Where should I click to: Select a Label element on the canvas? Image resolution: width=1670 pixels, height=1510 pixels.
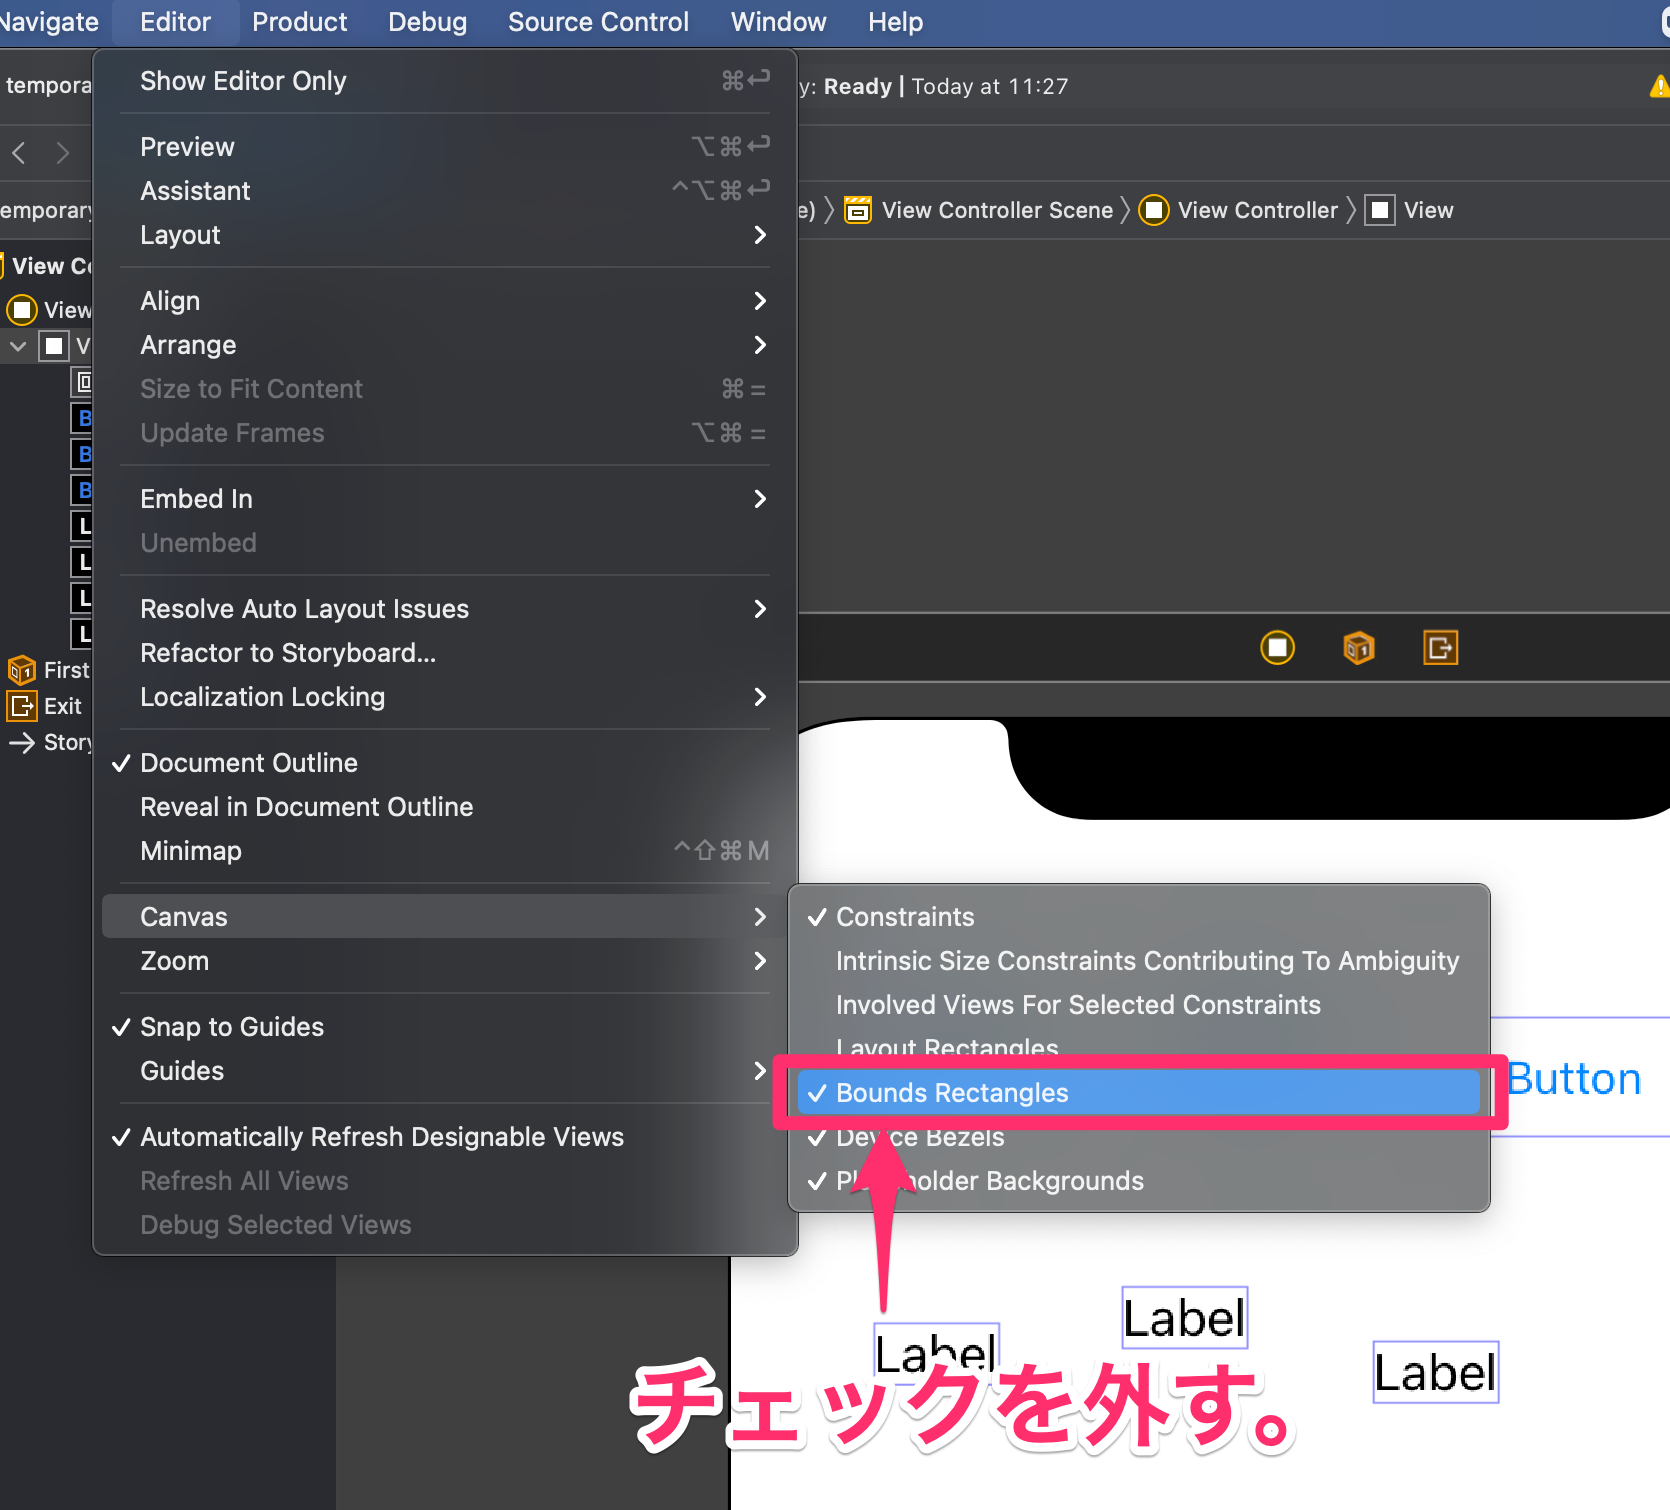(x=1184, y=1317)
